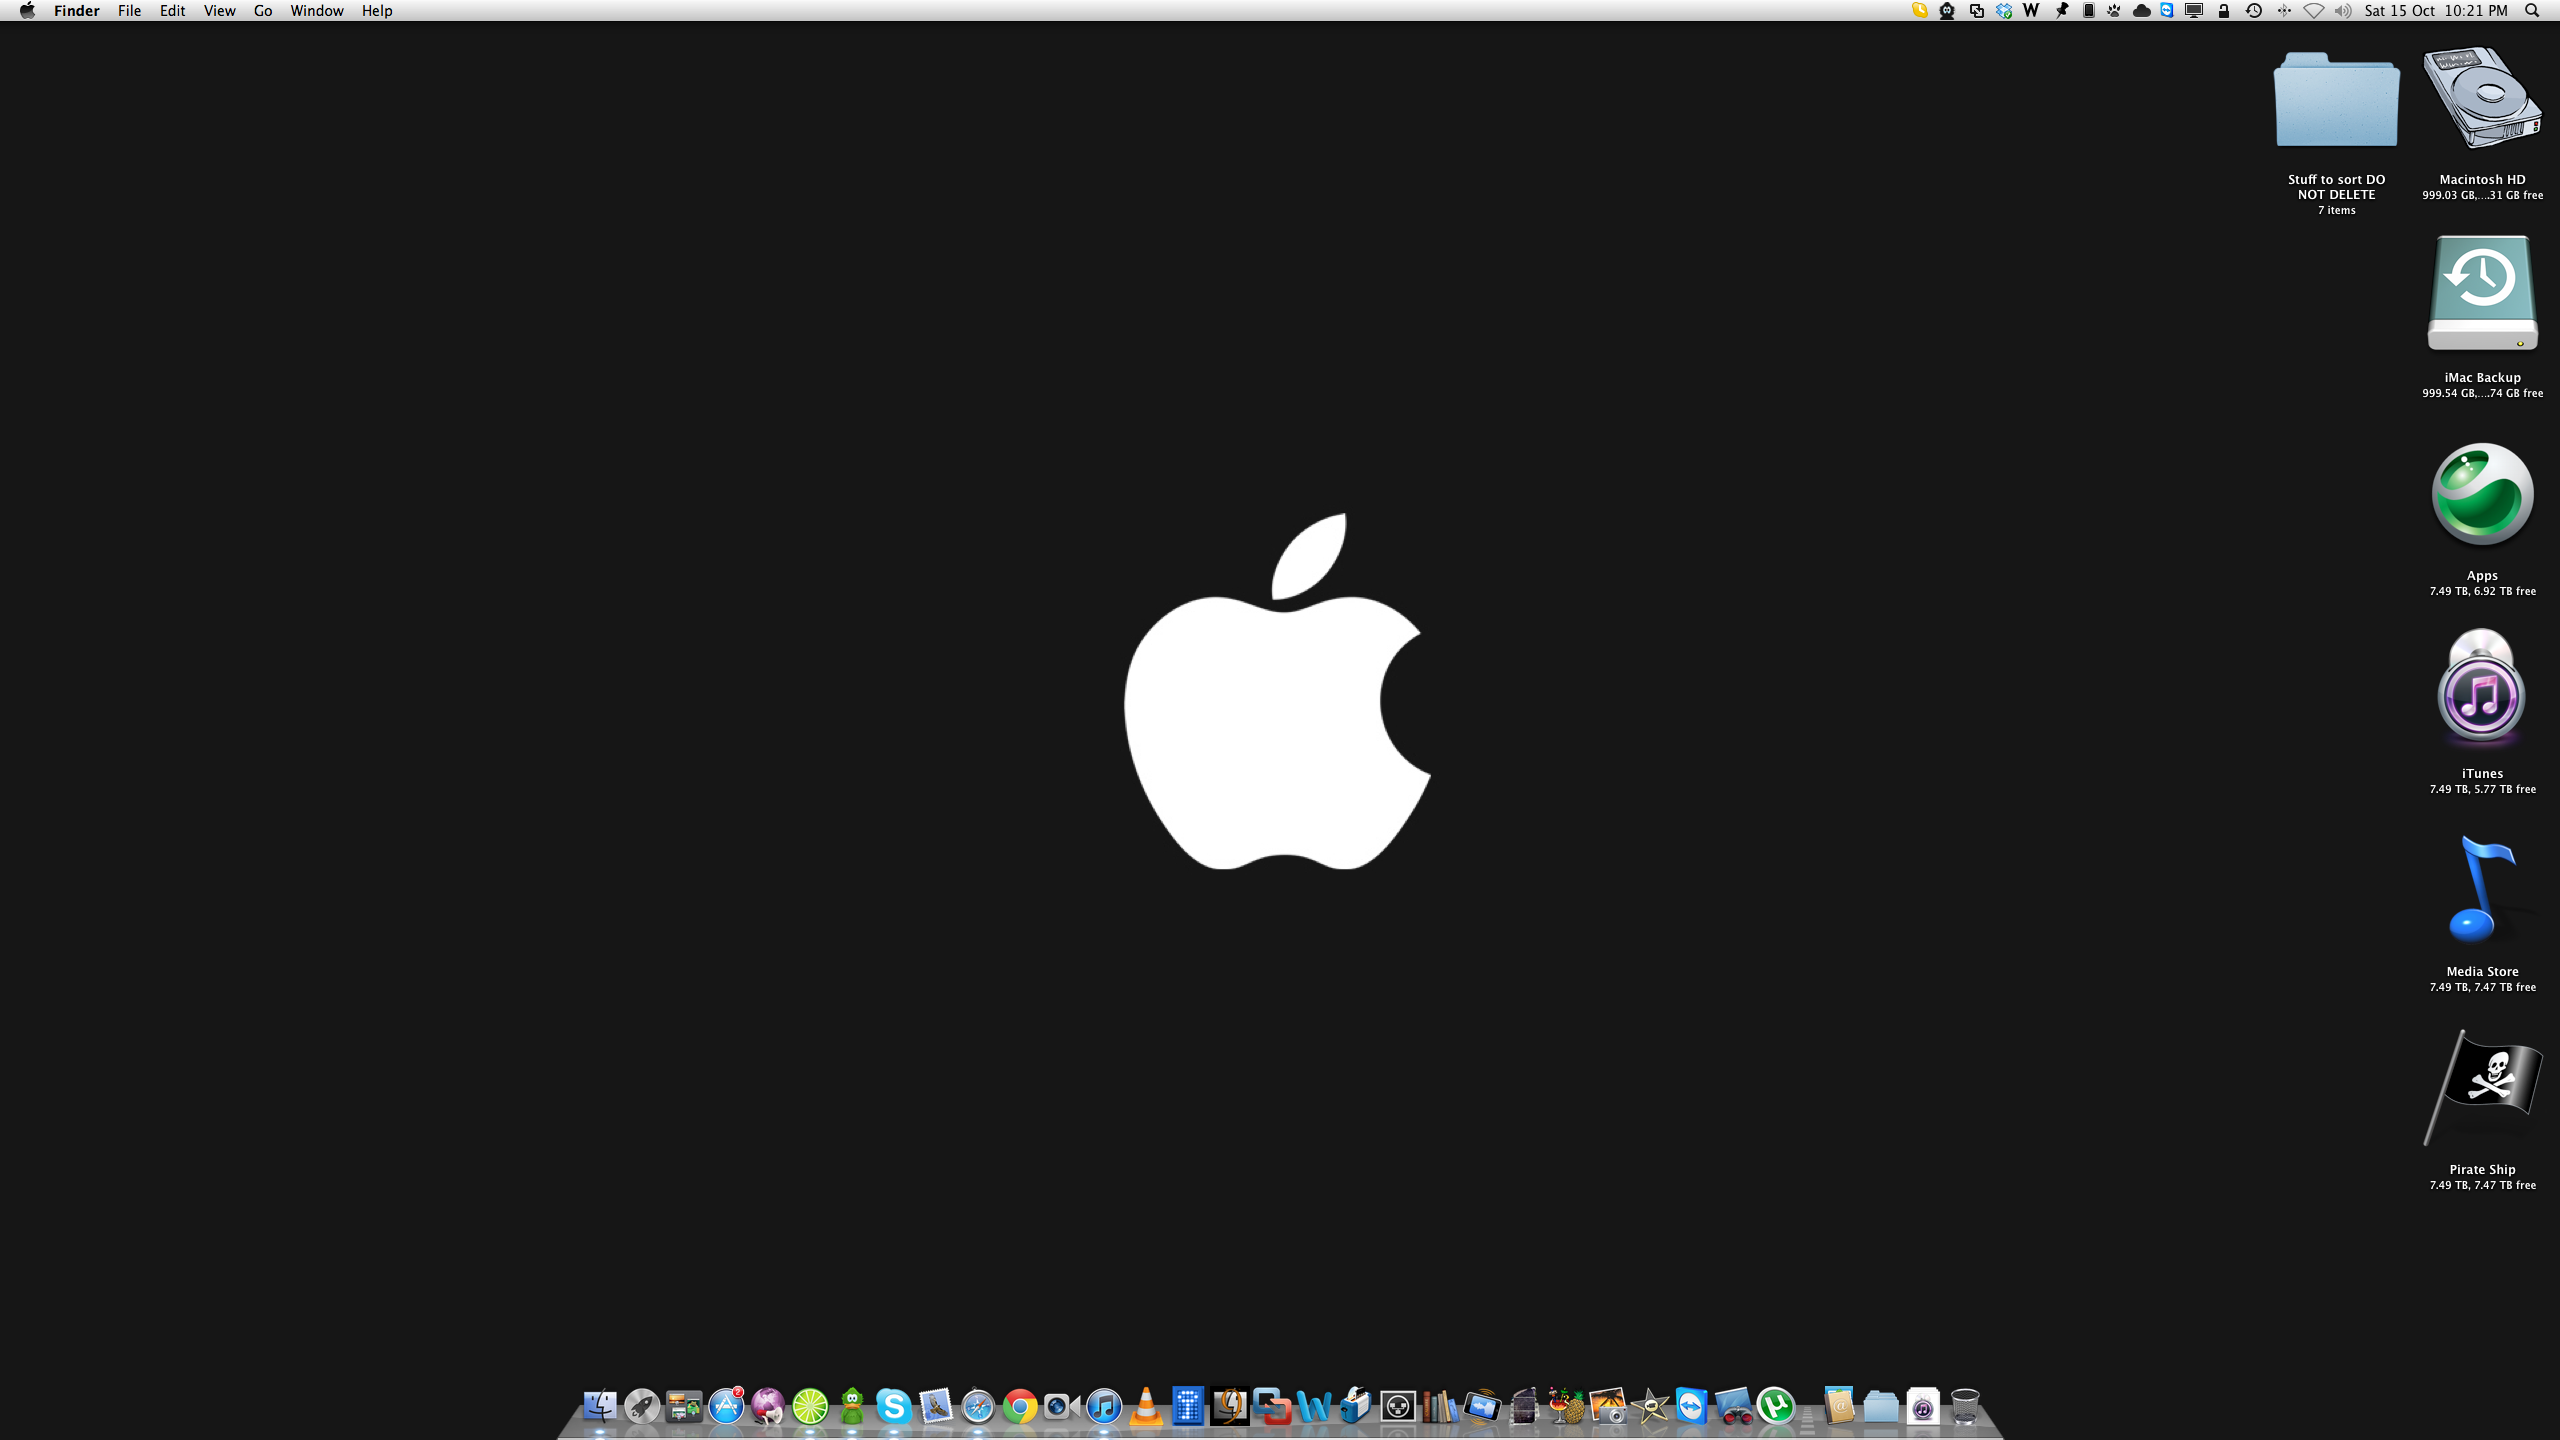Open the View menu
The width and height of the screenshot is (2560, 1440).
point(219,11)
